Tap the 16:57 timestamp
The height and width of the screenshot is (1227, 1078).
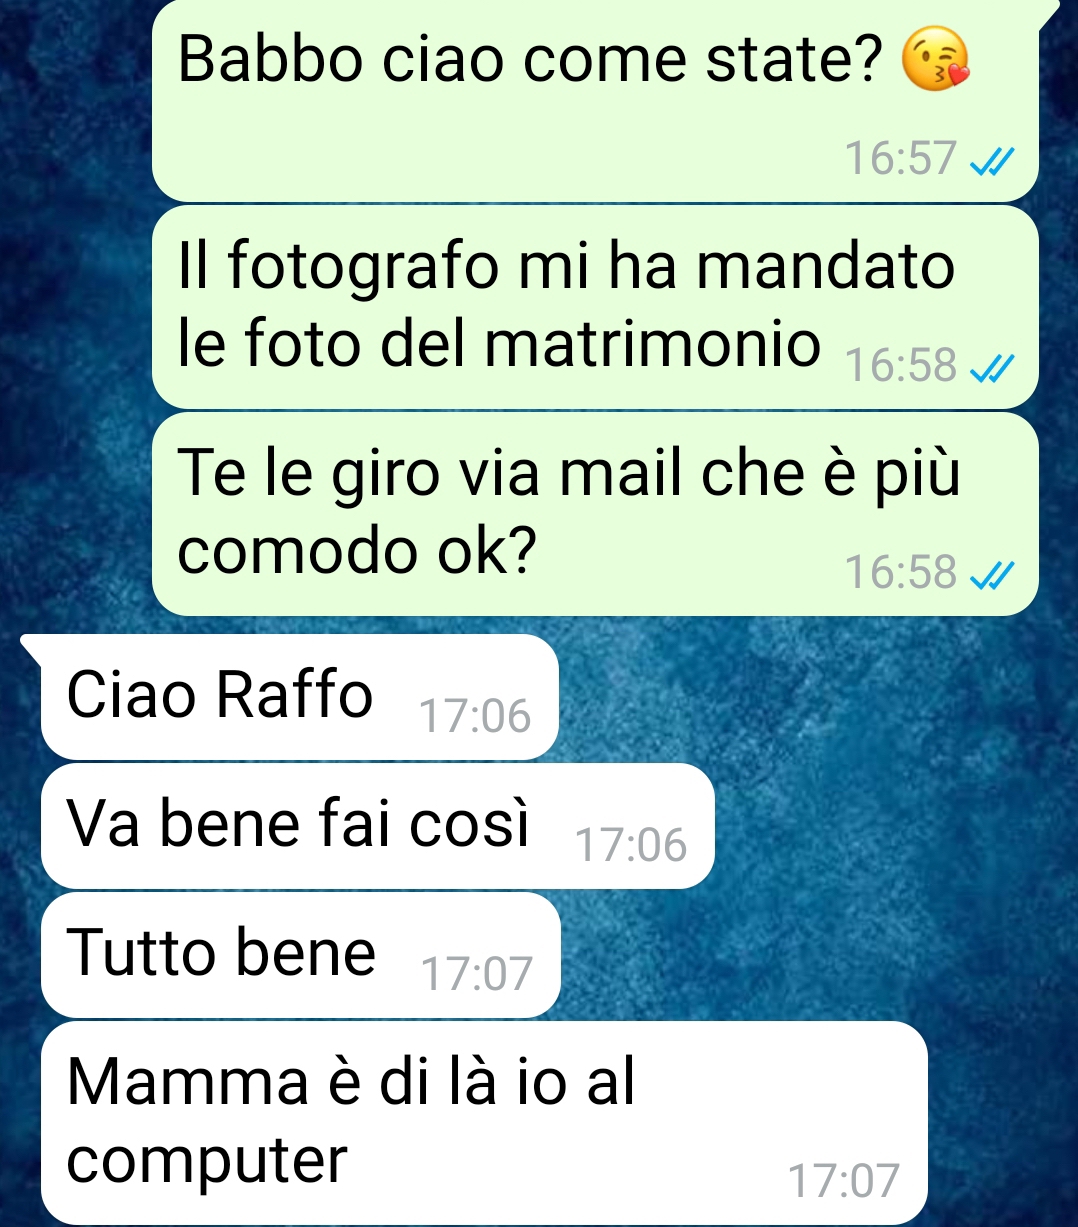(901, 159)
